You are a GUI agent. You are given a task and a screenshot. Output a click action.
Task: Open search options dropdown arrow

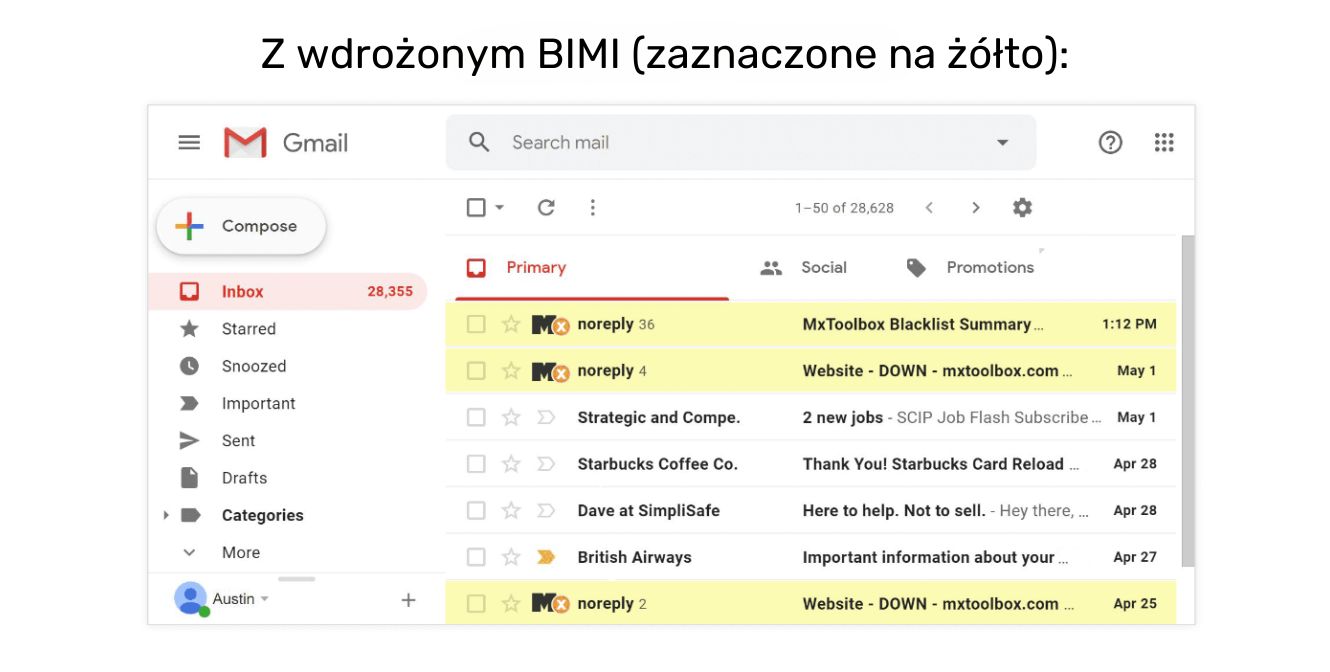point(1002,143)
